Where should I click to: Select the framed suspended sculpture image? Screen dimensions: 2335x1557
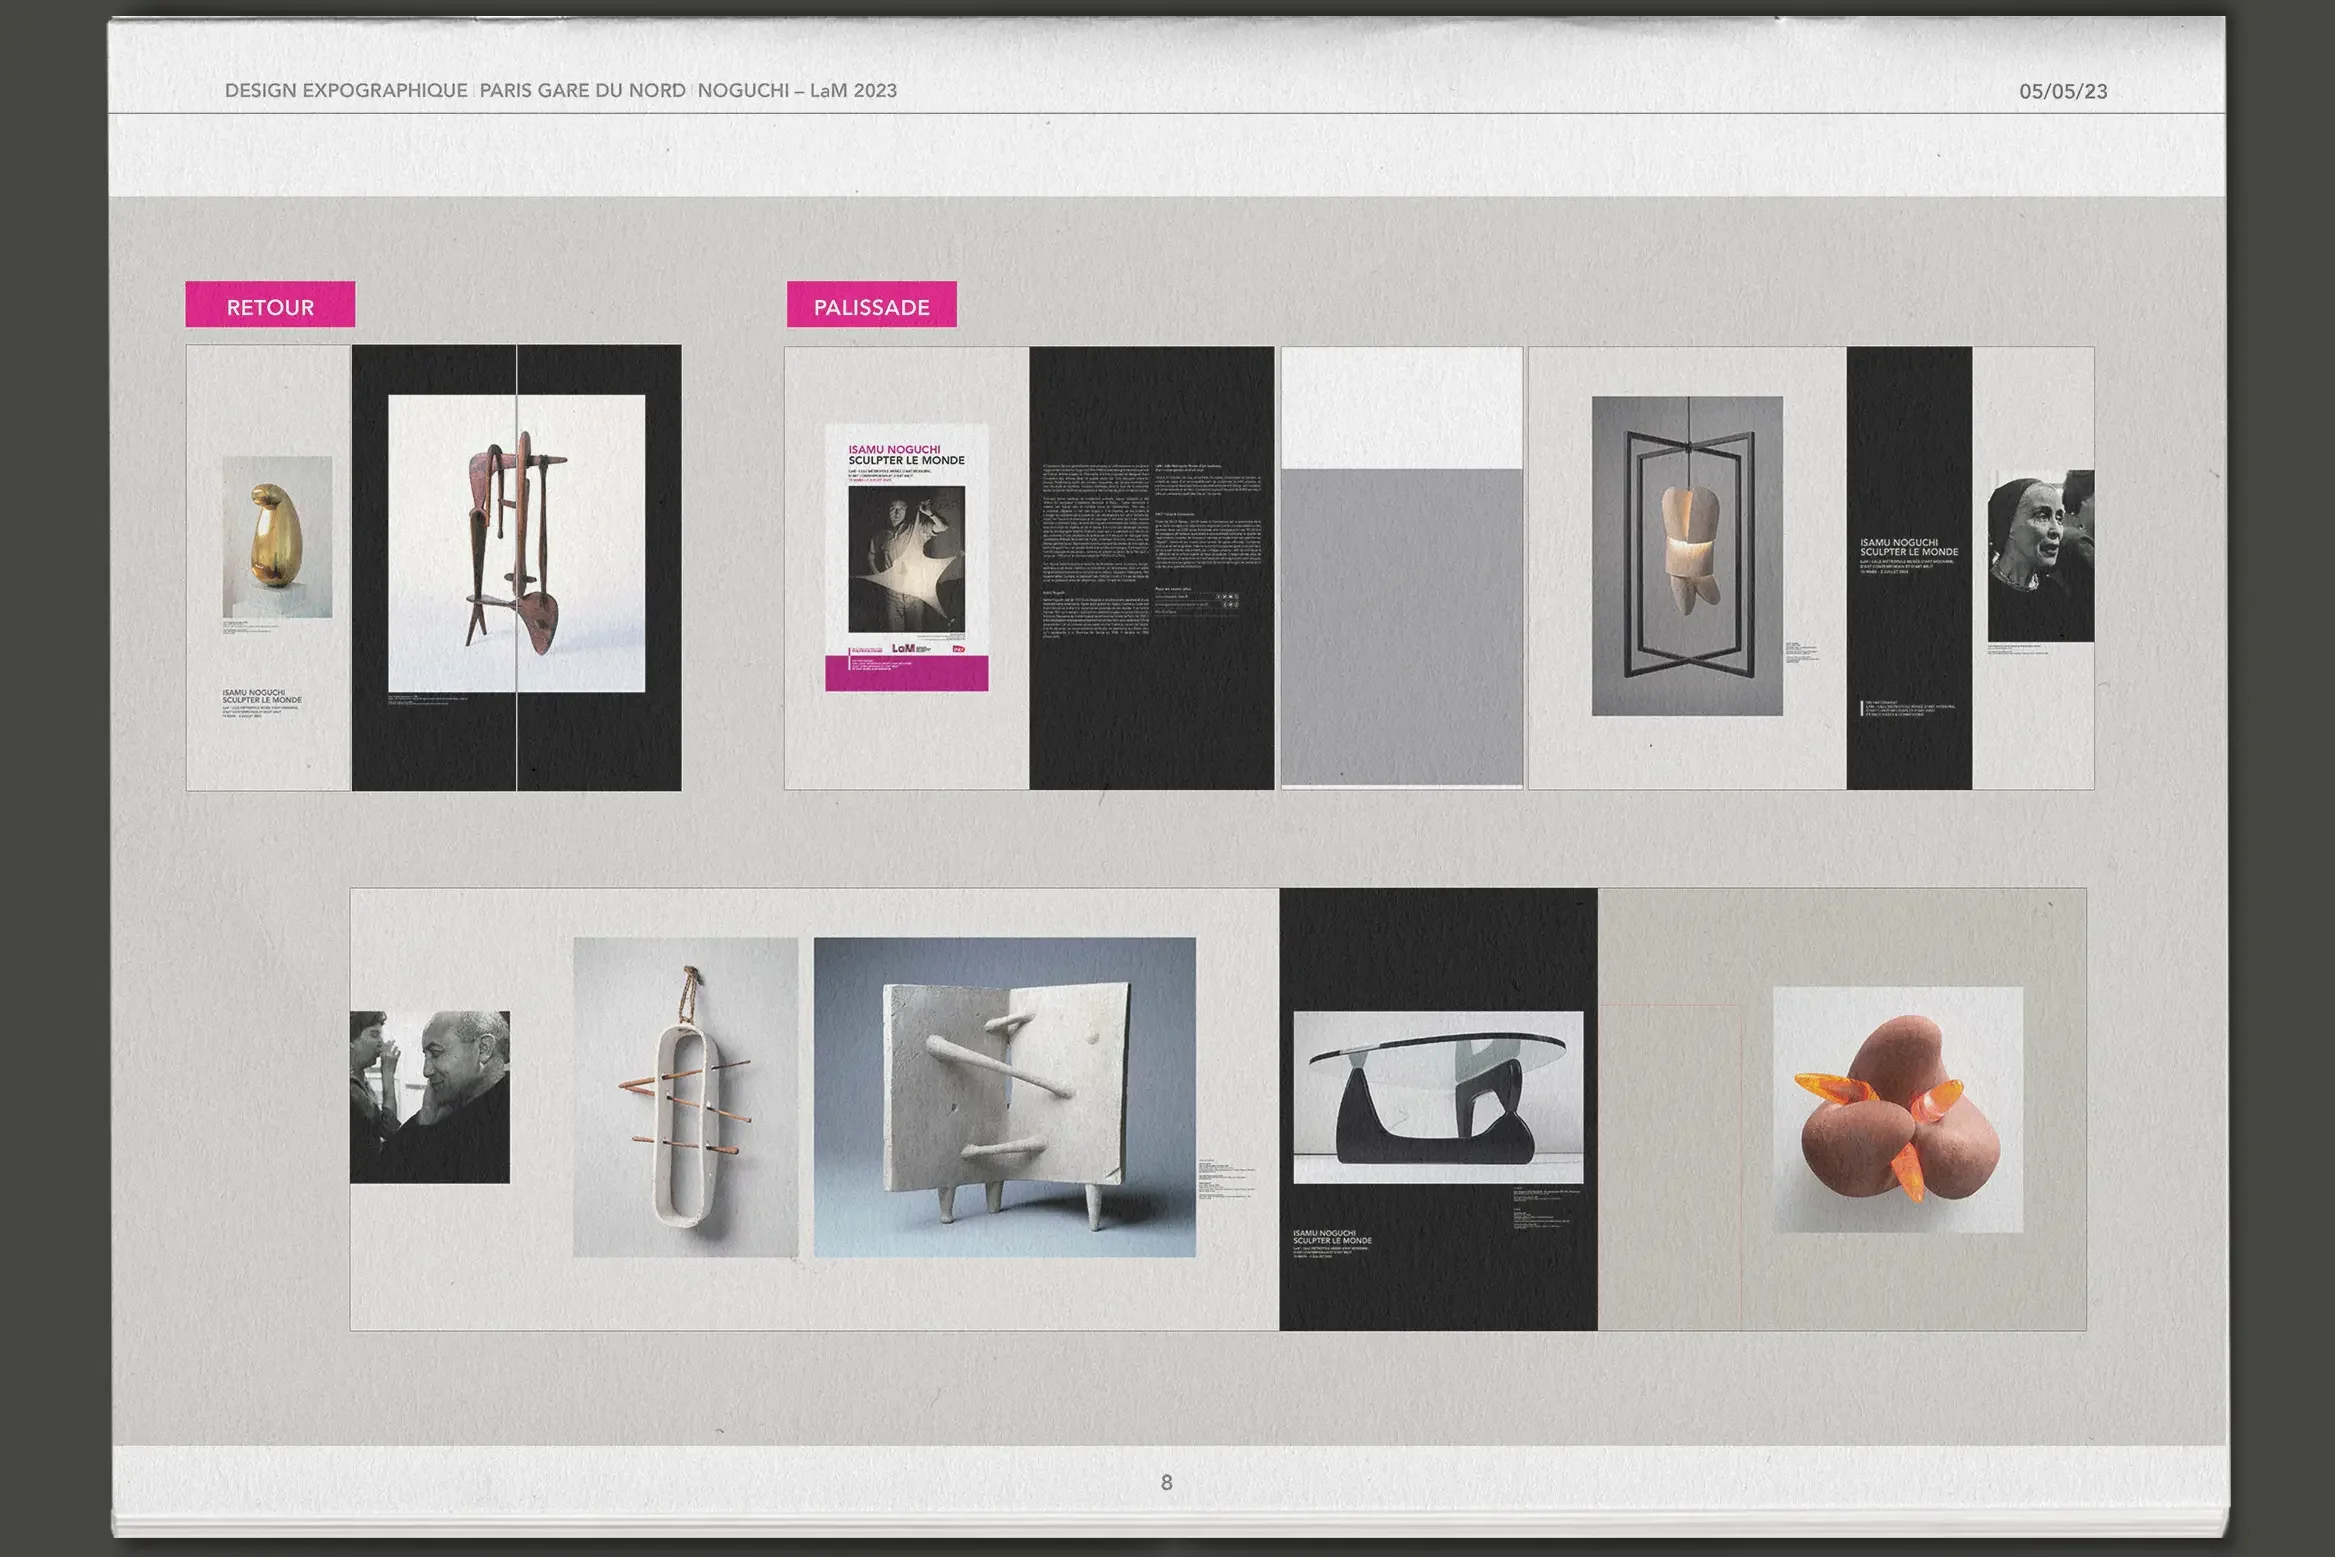pyautogui.click(x=1687, y=556)
